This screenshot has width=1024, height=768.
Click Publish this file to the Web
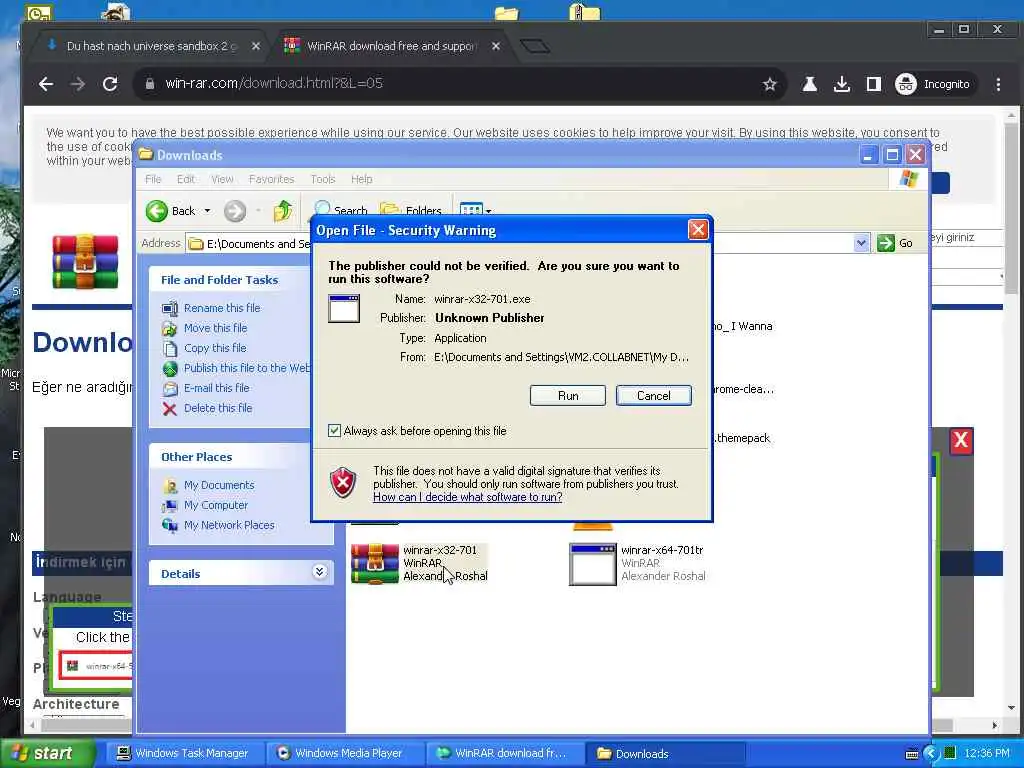coord(247,368)
